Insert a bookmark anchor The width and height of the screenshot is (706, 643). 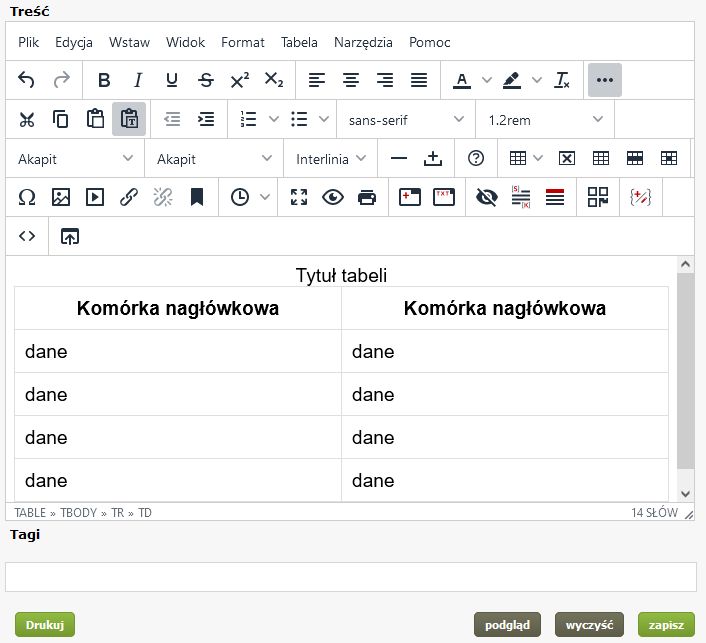pyautogui.click(x=197, y=197)
